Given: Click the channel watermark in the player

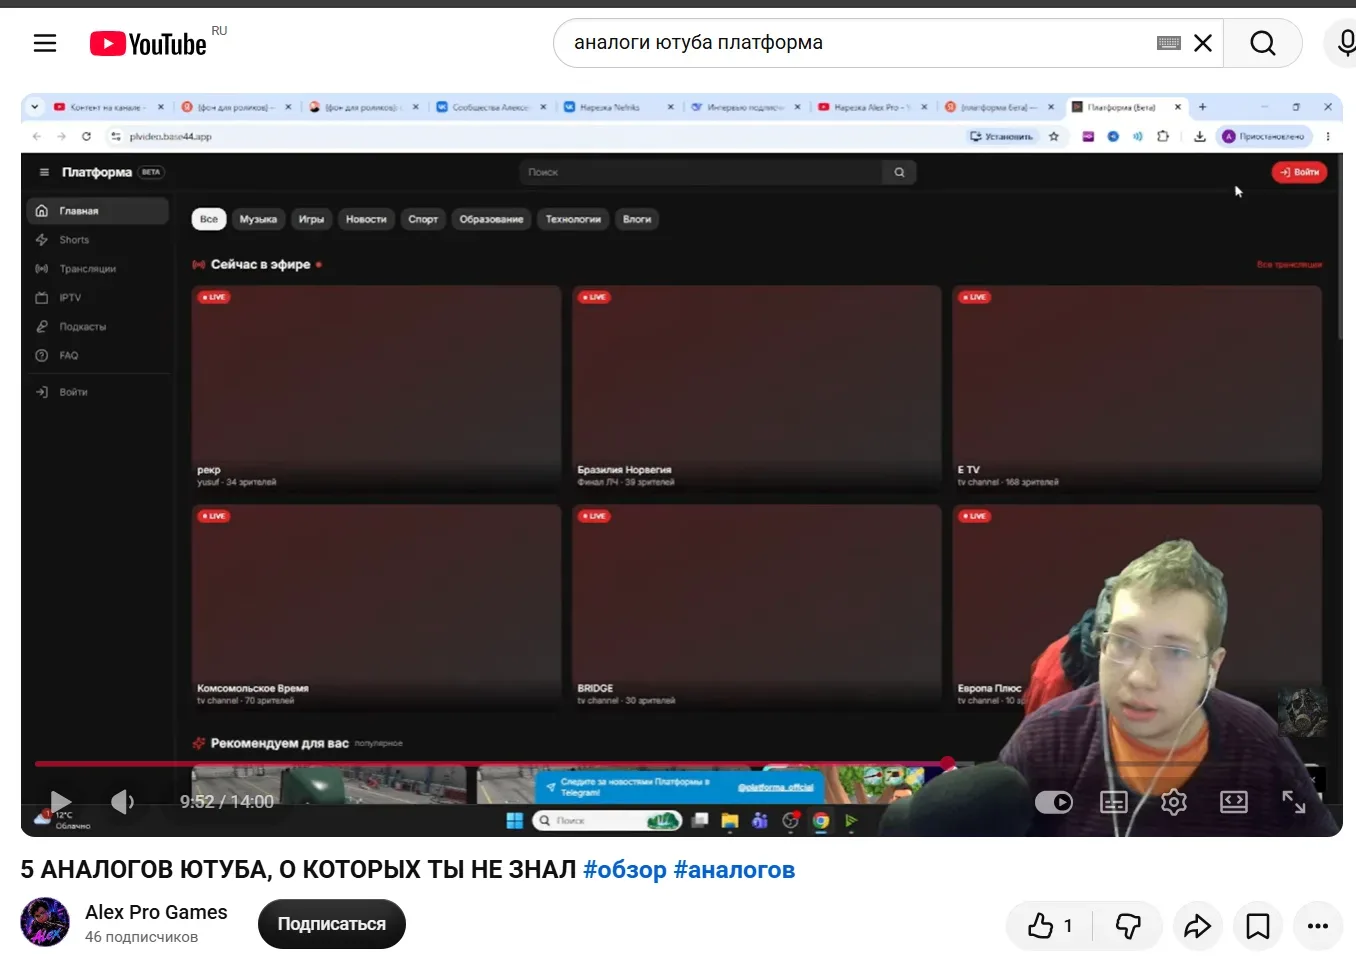Looking at the screenshot, I should click(x=1302, y=711).
